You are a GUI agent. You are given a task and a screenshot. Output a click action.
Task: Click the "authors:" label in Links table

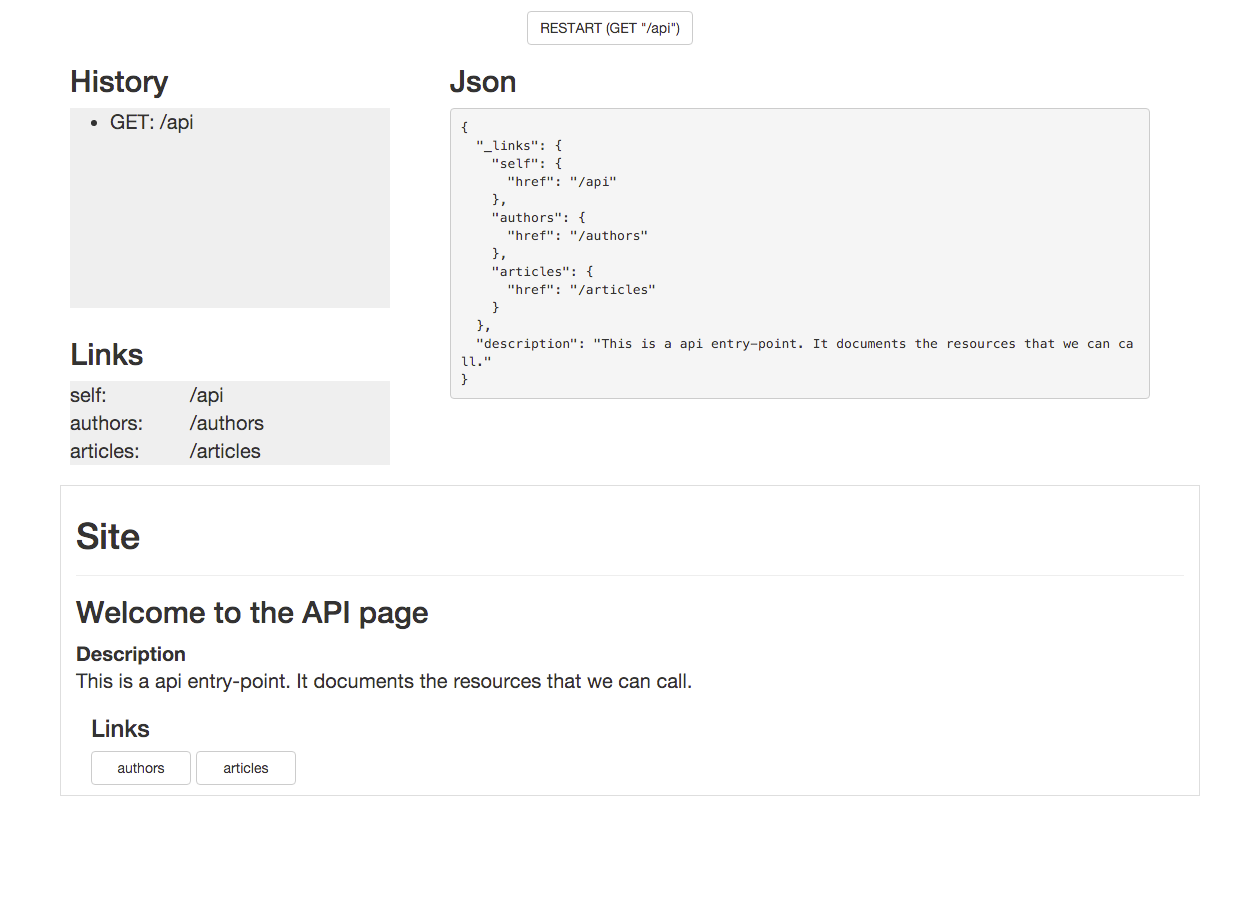106,423
